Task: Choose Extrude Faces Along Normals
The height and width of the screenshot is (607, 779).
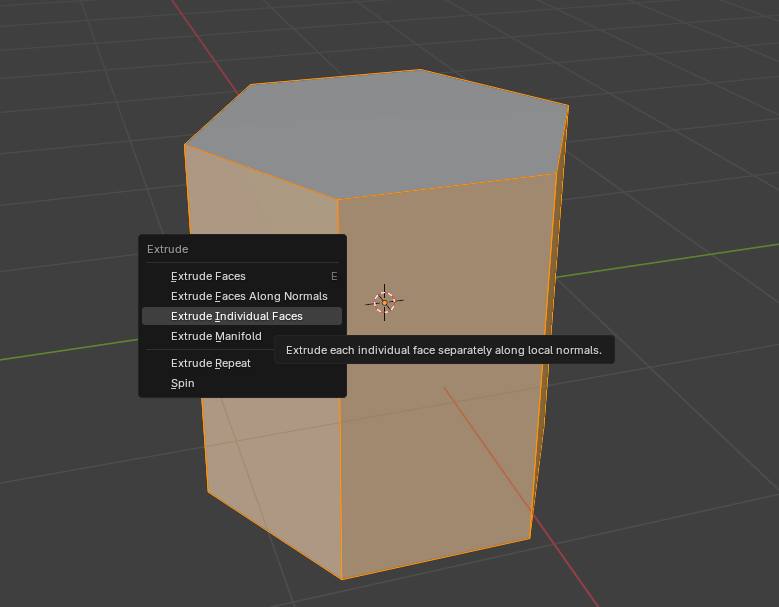Action: click(x=249, y=296)
